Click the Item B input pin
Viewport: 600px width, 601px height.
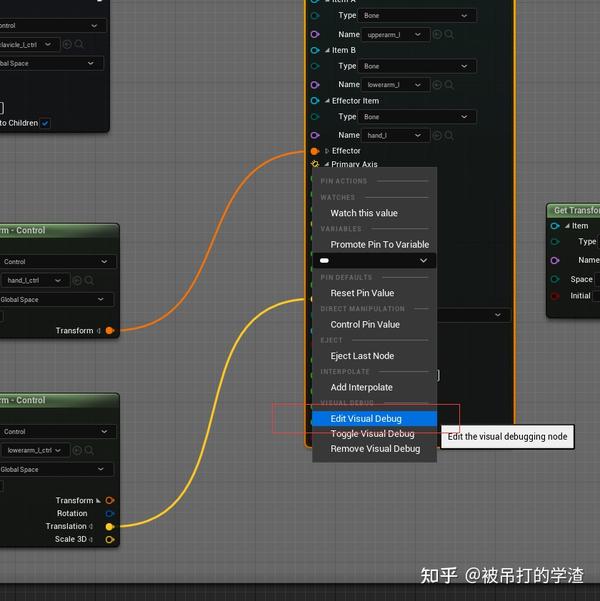coord(315,50)
